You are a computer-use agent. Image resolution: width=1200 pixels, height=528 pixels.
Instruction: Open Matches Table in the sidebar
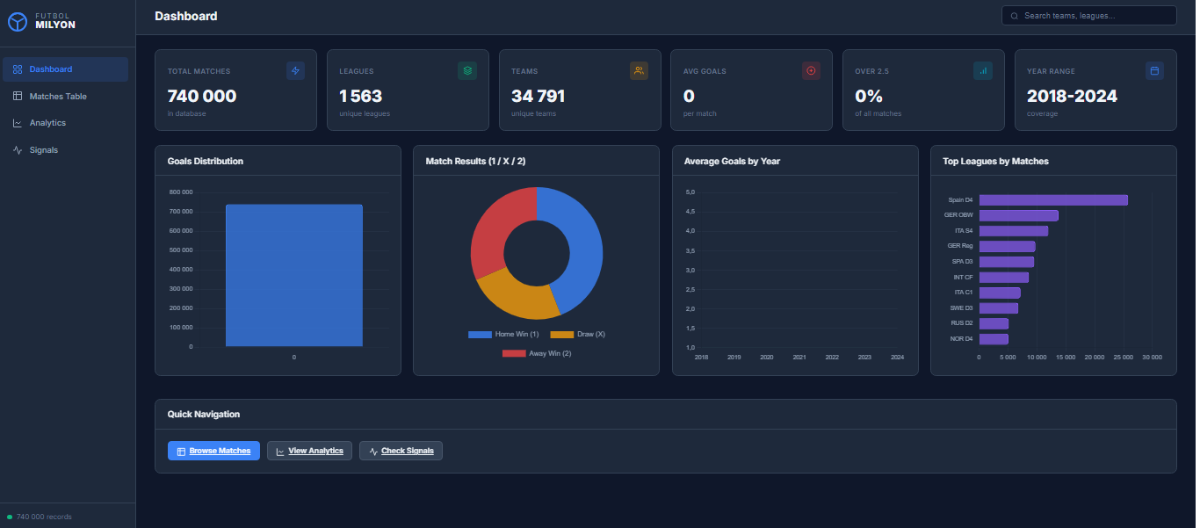click(66, 96)
